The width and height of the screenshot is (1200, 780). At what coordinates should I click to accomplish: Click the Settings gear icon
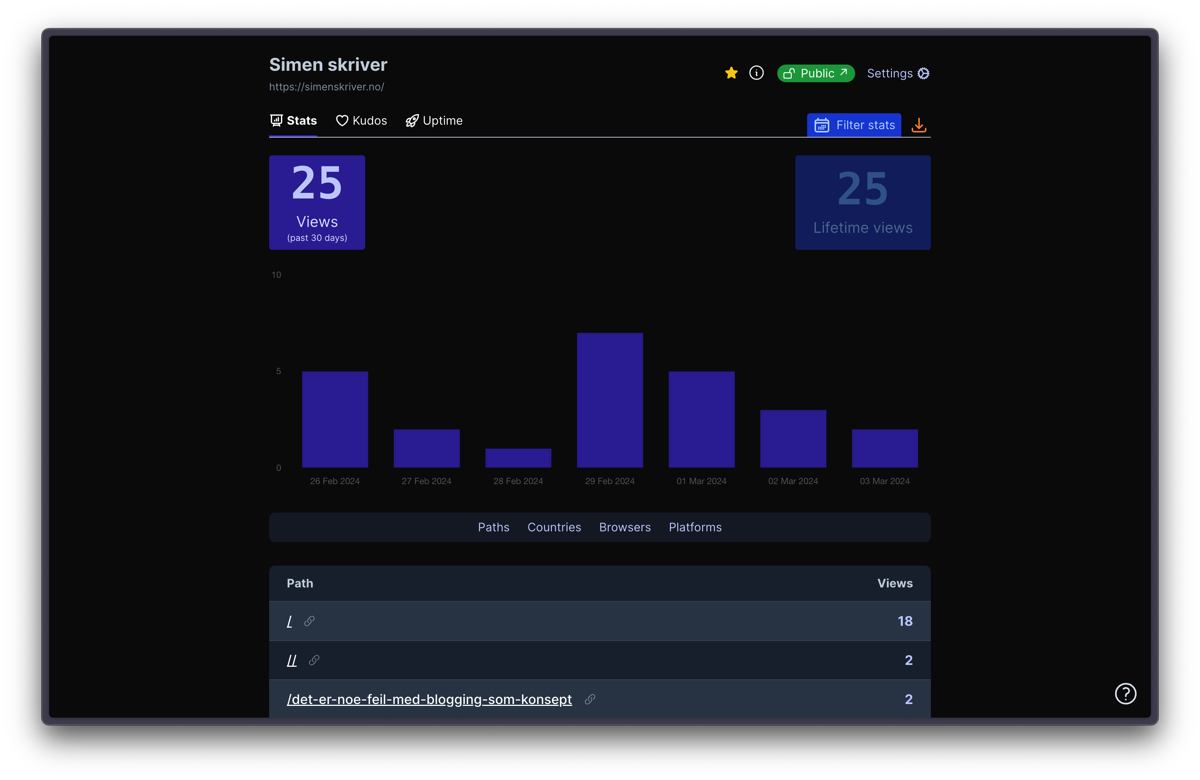(x=924, y=73)
